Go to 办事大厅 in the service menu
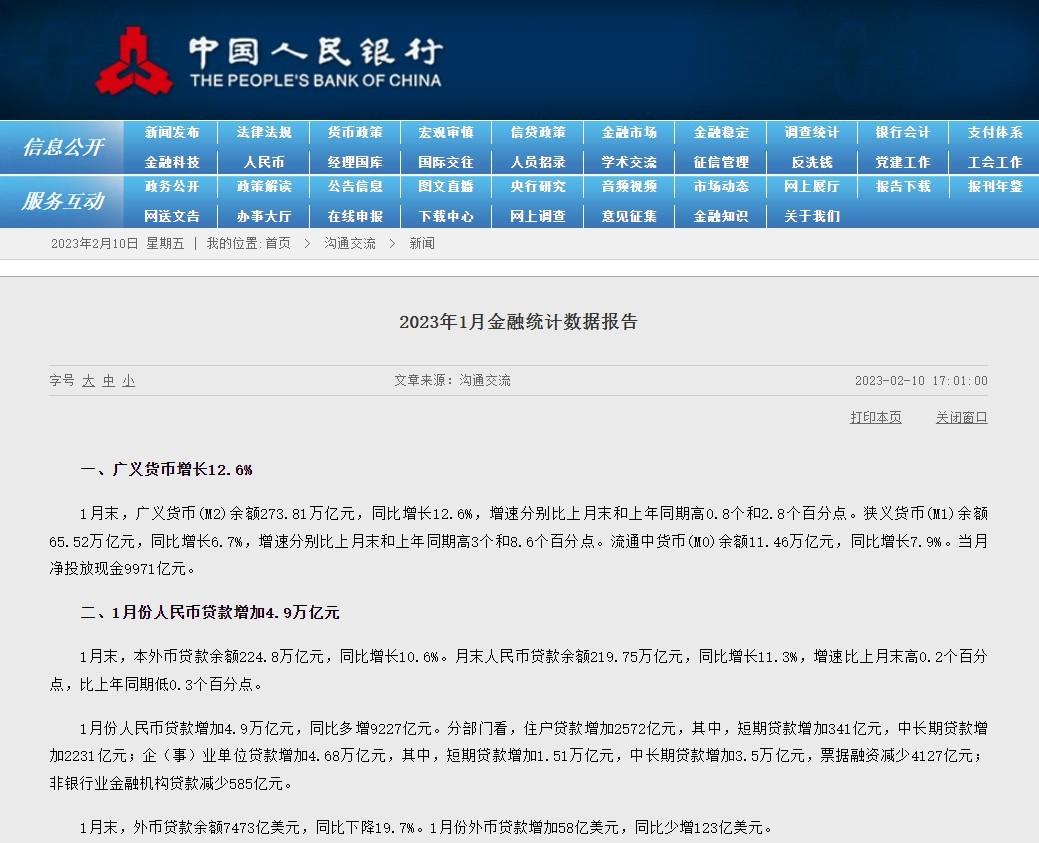This screenshot has height=843, width=1039. 264,216
